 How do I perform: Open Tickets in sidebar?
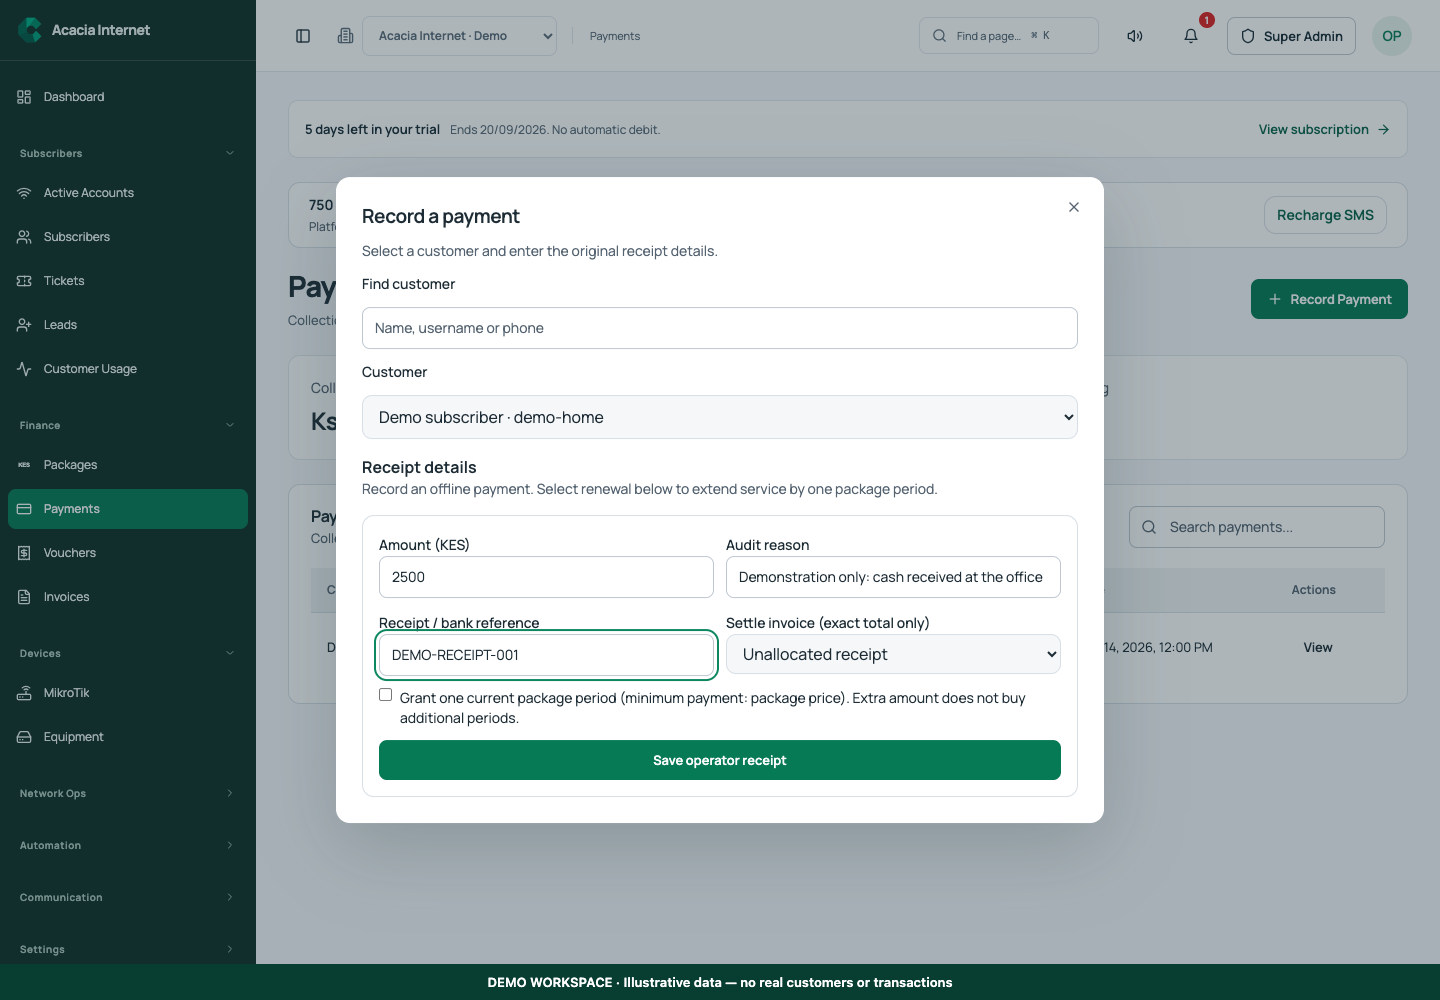[x=128, y=281]
